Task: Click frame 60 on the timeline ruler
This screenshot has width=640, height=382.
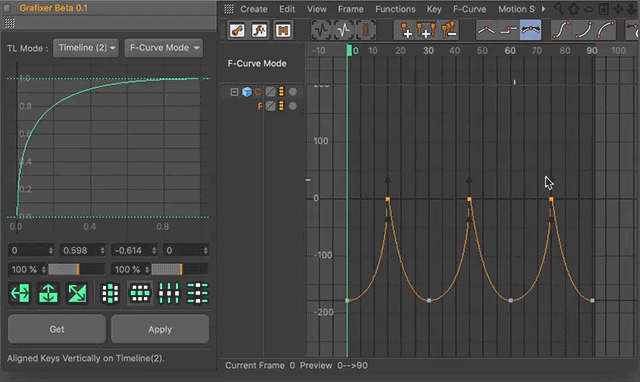Action: (x=510, y=51)
